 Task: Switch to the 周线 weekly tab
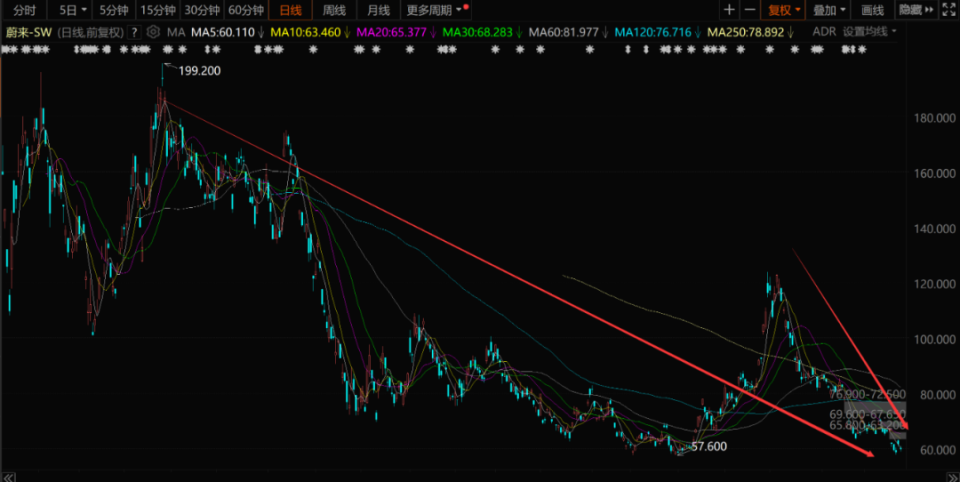[x=334, y=10]
